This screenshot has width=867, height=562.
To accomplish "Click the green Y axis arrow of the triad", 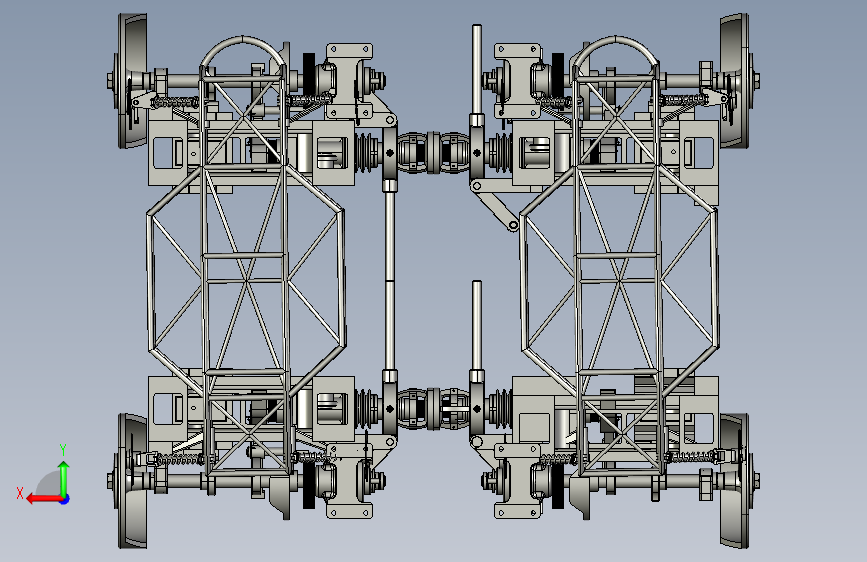I will click(x=64, y=478).
